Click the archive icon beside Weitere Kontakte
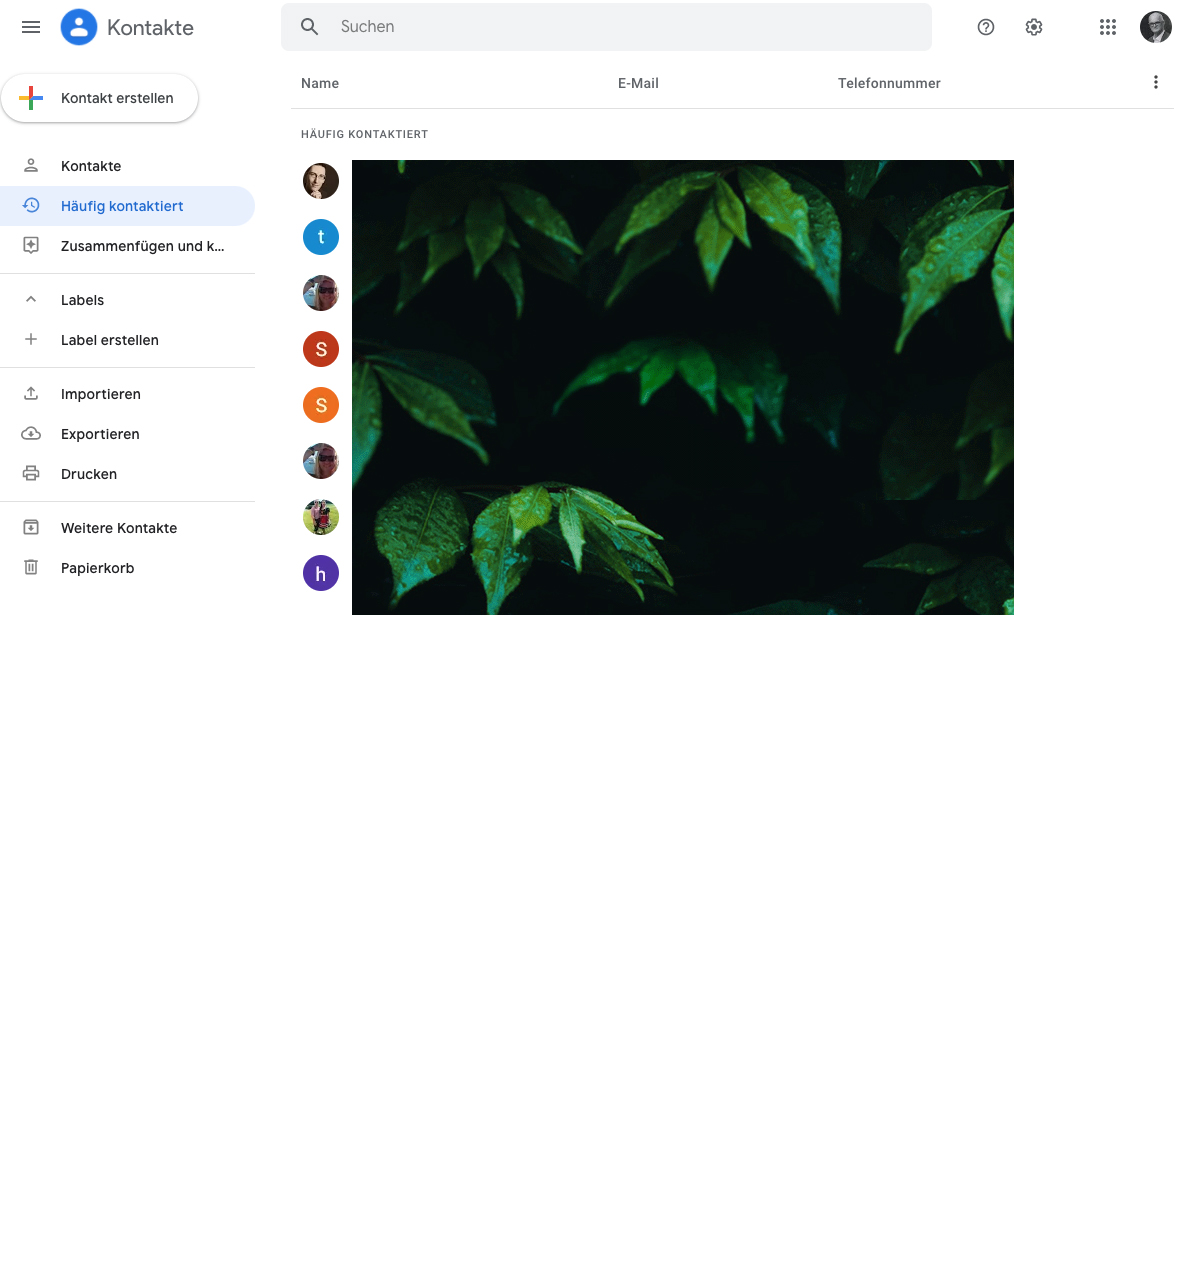The height and width of the screenshot is (1281, 1184). click(x=31, y=527)
